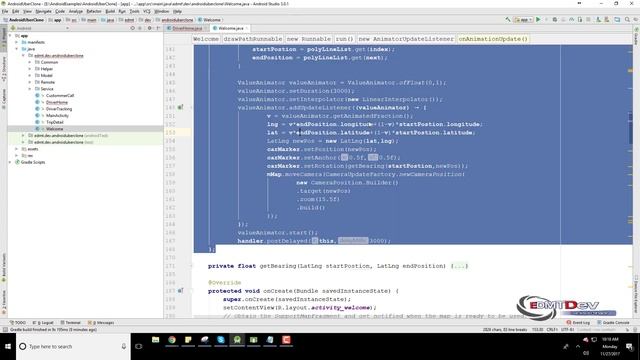
Task: Open the Refactor menu
Action: tap(94, 11)
